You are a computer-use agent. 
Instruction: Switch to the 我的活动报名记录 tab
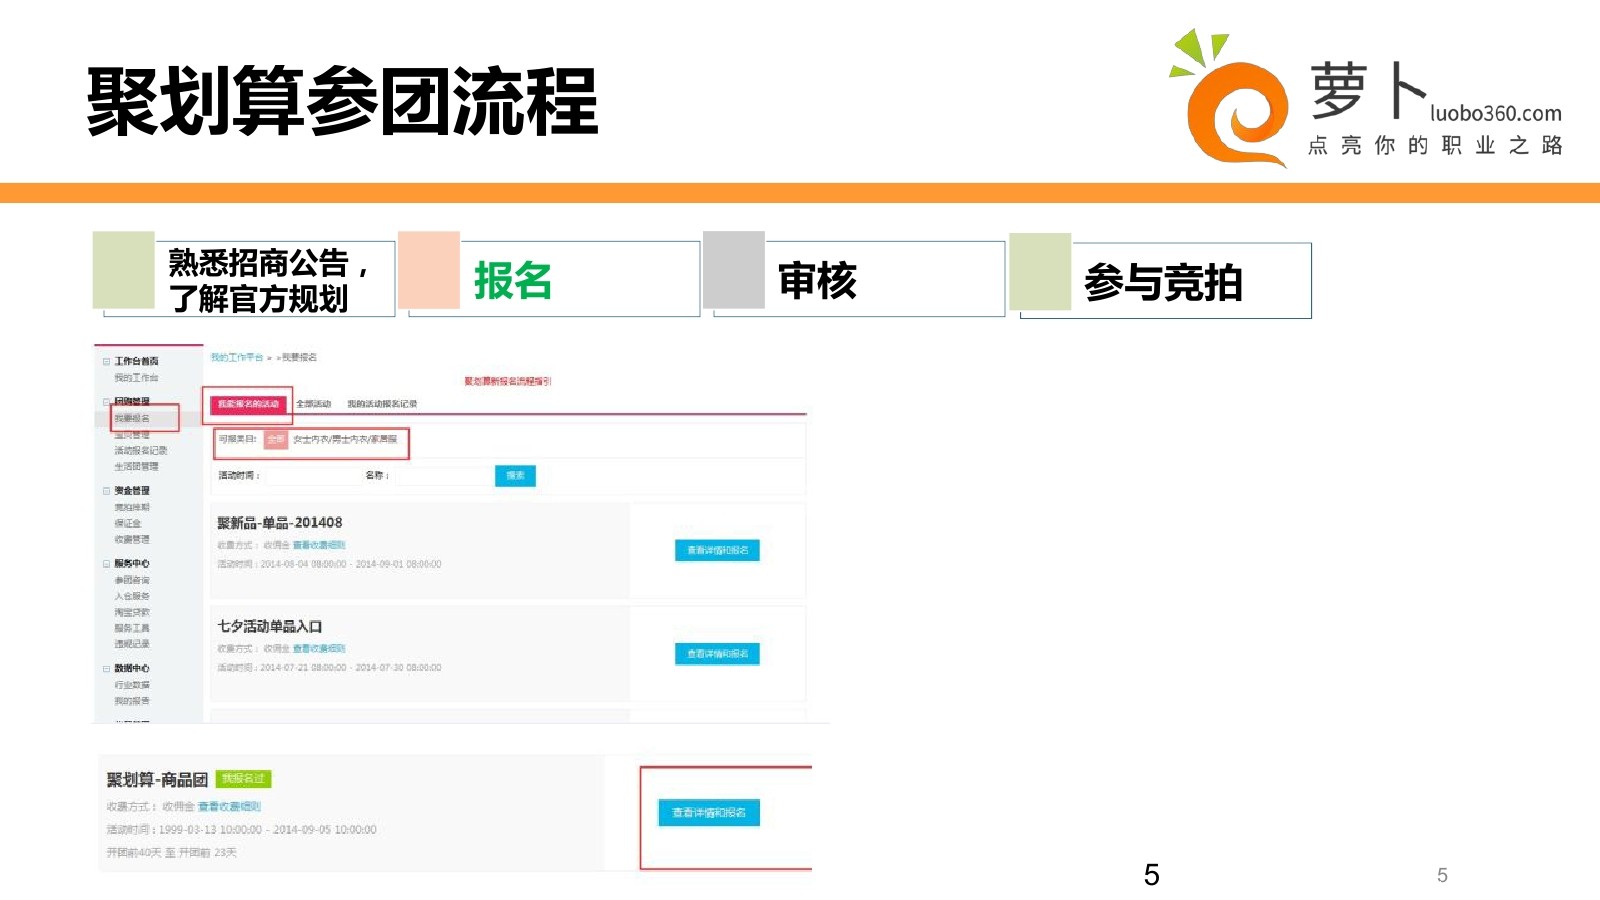(x=382, y=404)
